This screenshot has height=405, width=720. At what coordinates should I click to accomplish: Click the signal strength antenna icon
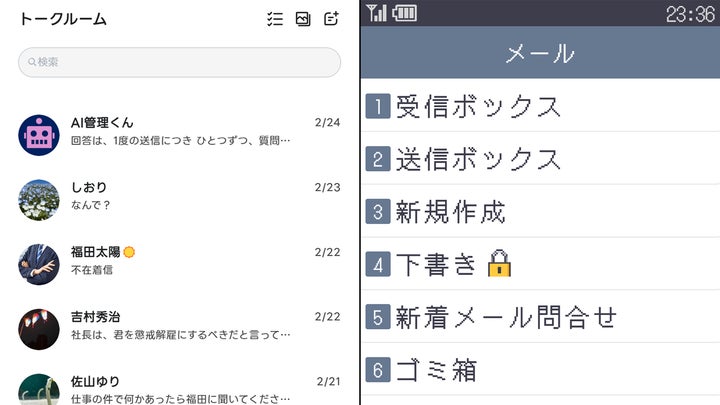[377, 12]
